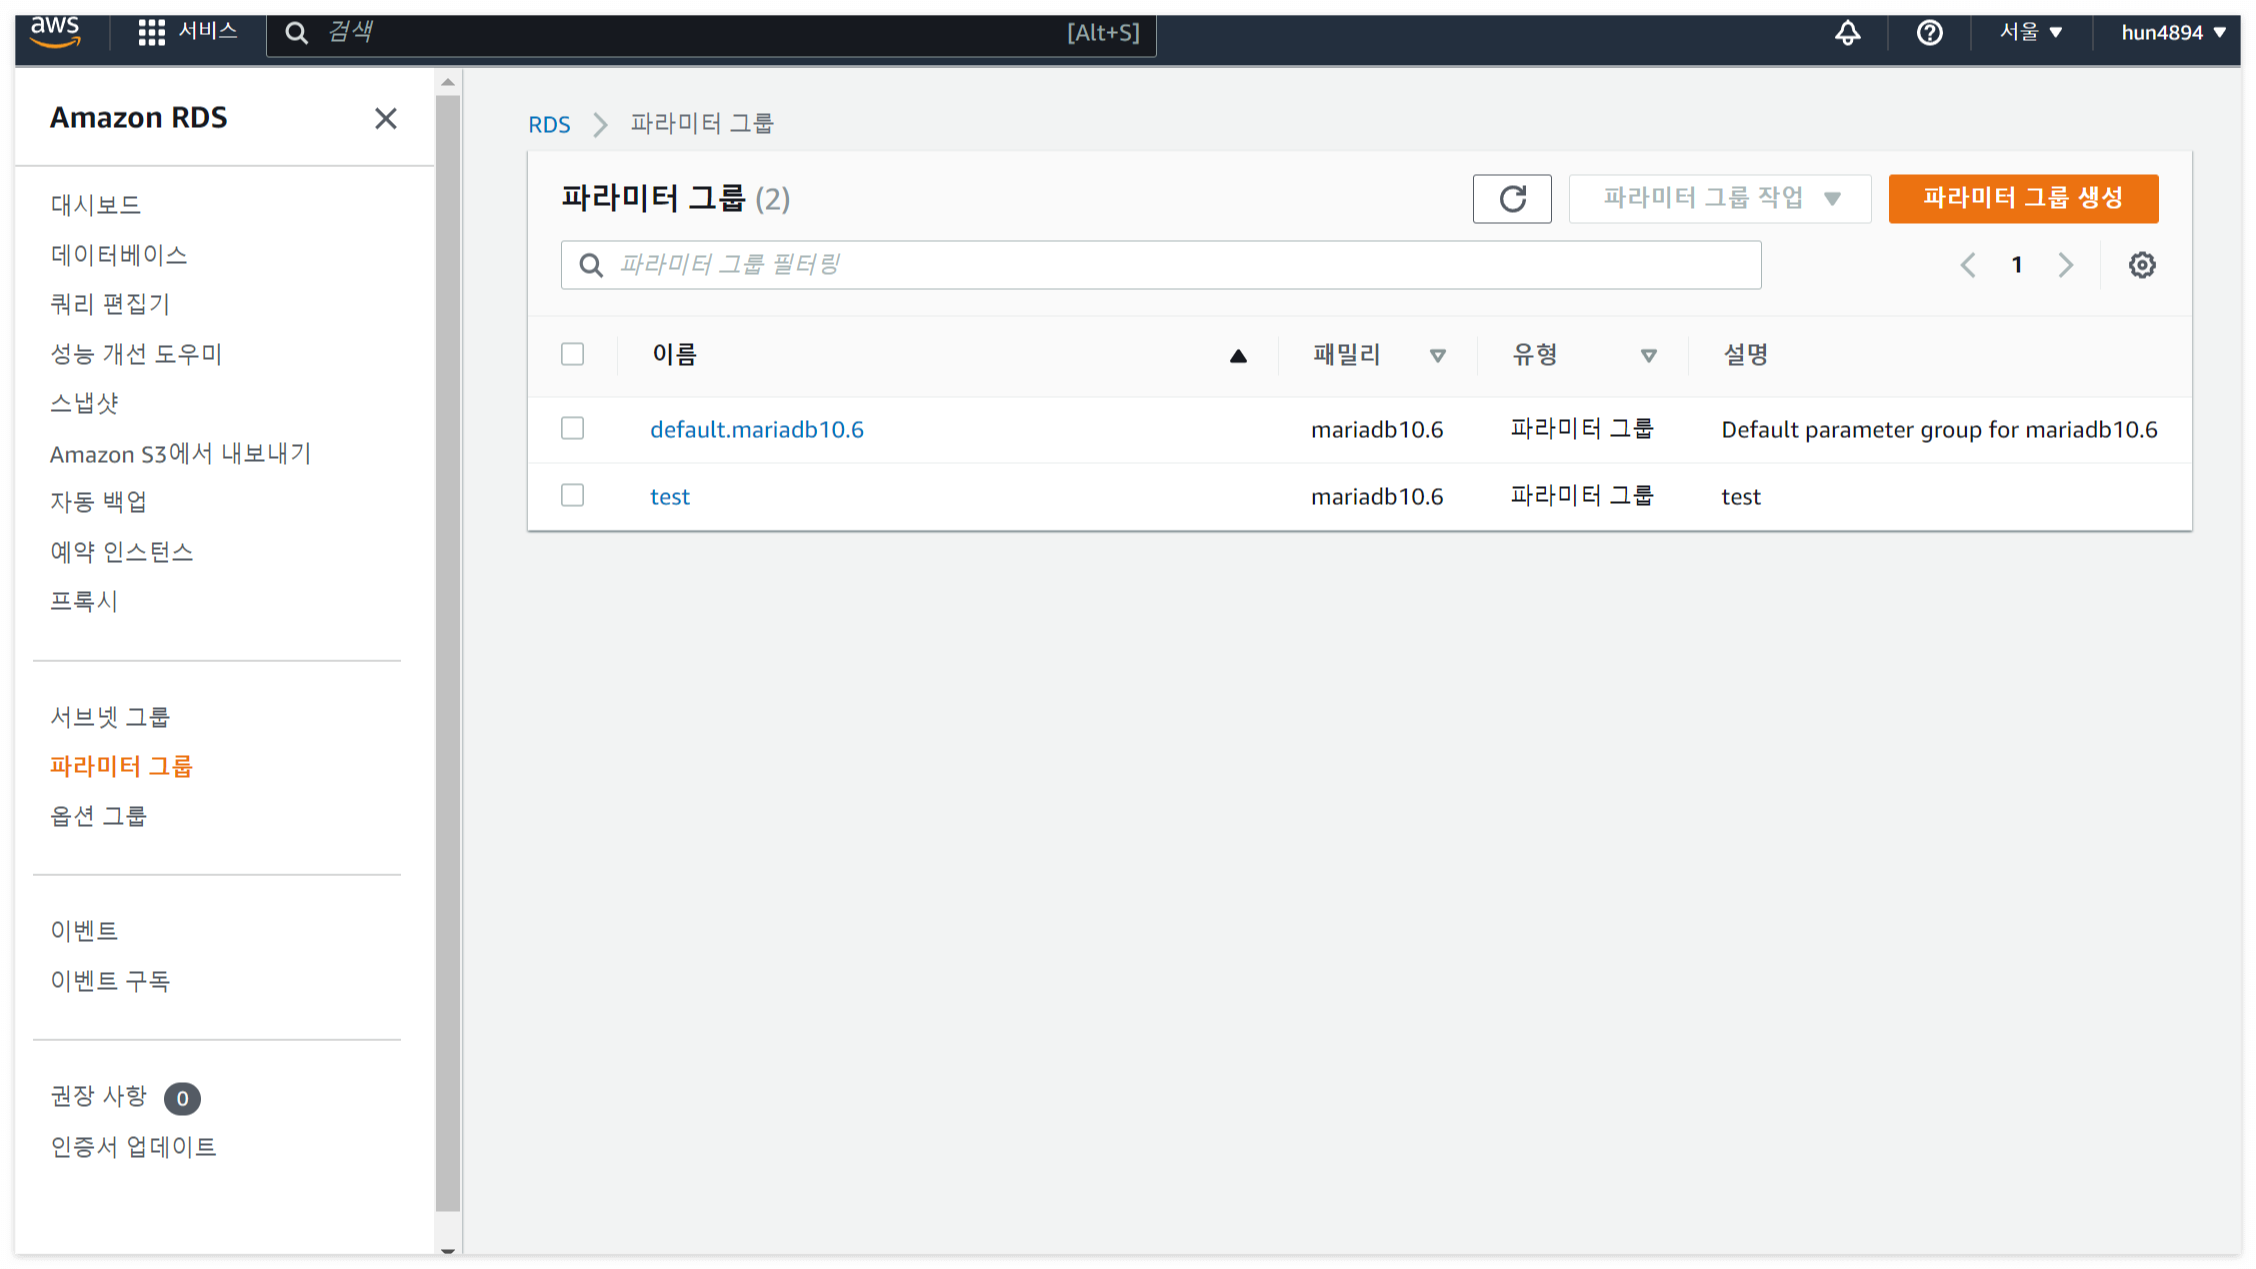Open the hun4894 account menu
The height and width of the screenshot is (1269, 2256).
tap(2172, 33)
